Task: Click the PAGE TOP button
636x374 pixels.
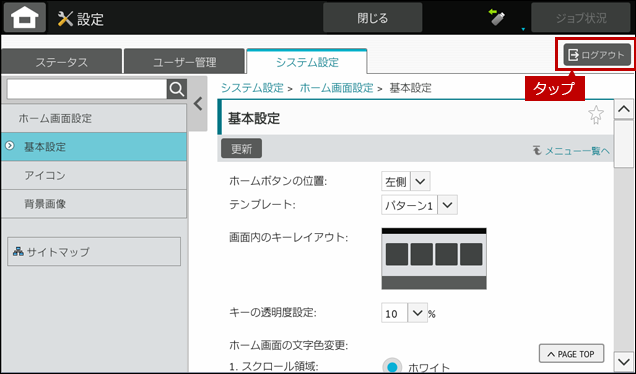Action: [572, 354]
